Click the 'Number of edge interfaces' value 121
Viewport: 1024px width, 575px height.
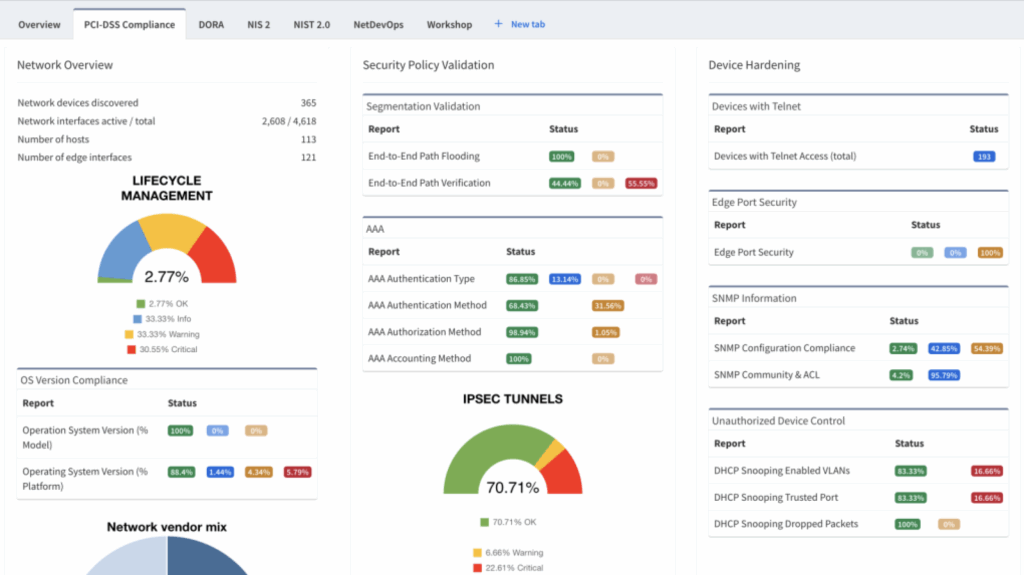pyautogui.click(x=308, y=157)
